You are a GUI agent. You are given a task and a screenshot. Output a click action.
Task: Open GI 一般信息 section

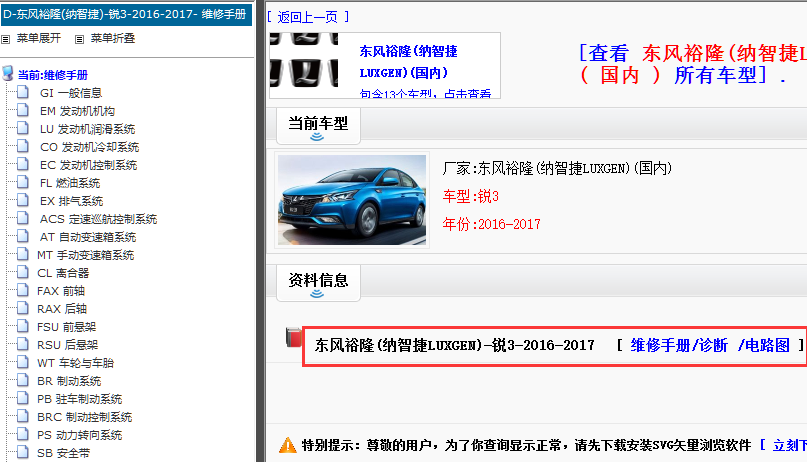[x=71, y=93]
